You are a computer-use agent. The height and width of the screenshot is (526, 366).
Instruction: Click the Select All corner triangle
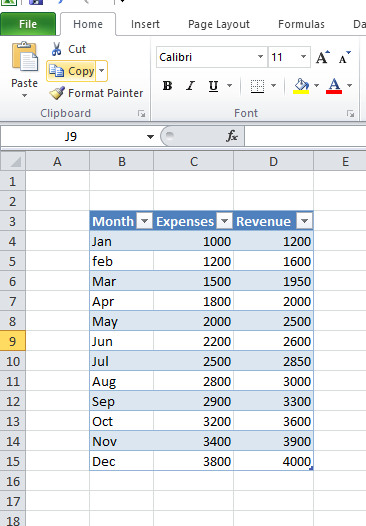tap(13, 161)
